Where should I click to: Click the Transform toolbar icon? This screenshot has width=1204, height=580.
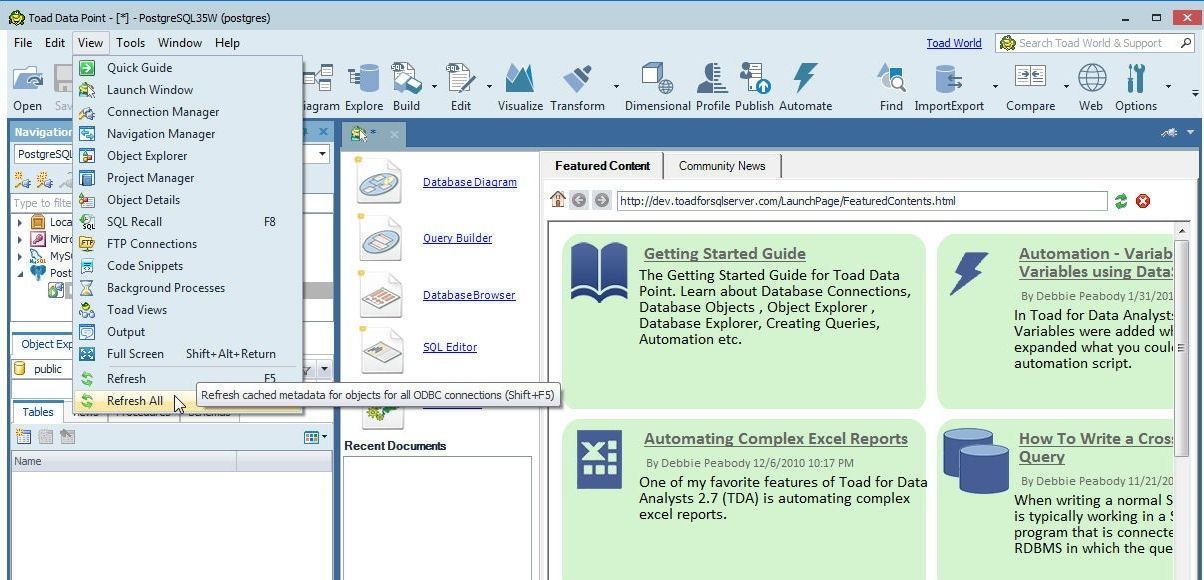point(577,88)
